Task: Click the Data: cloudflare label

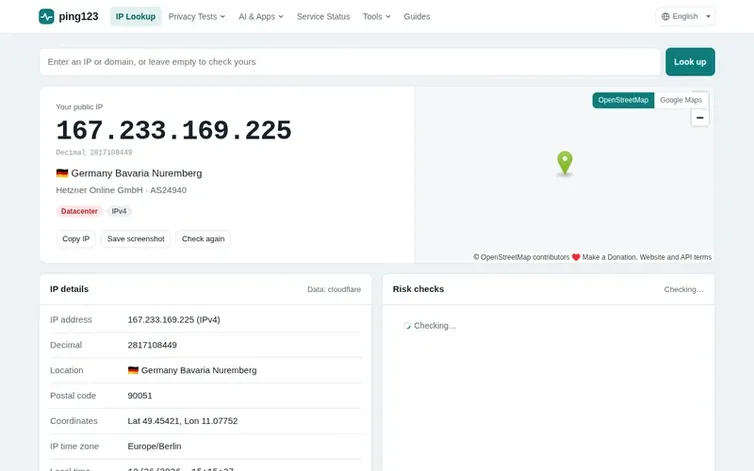Action: tap(334, 289)
